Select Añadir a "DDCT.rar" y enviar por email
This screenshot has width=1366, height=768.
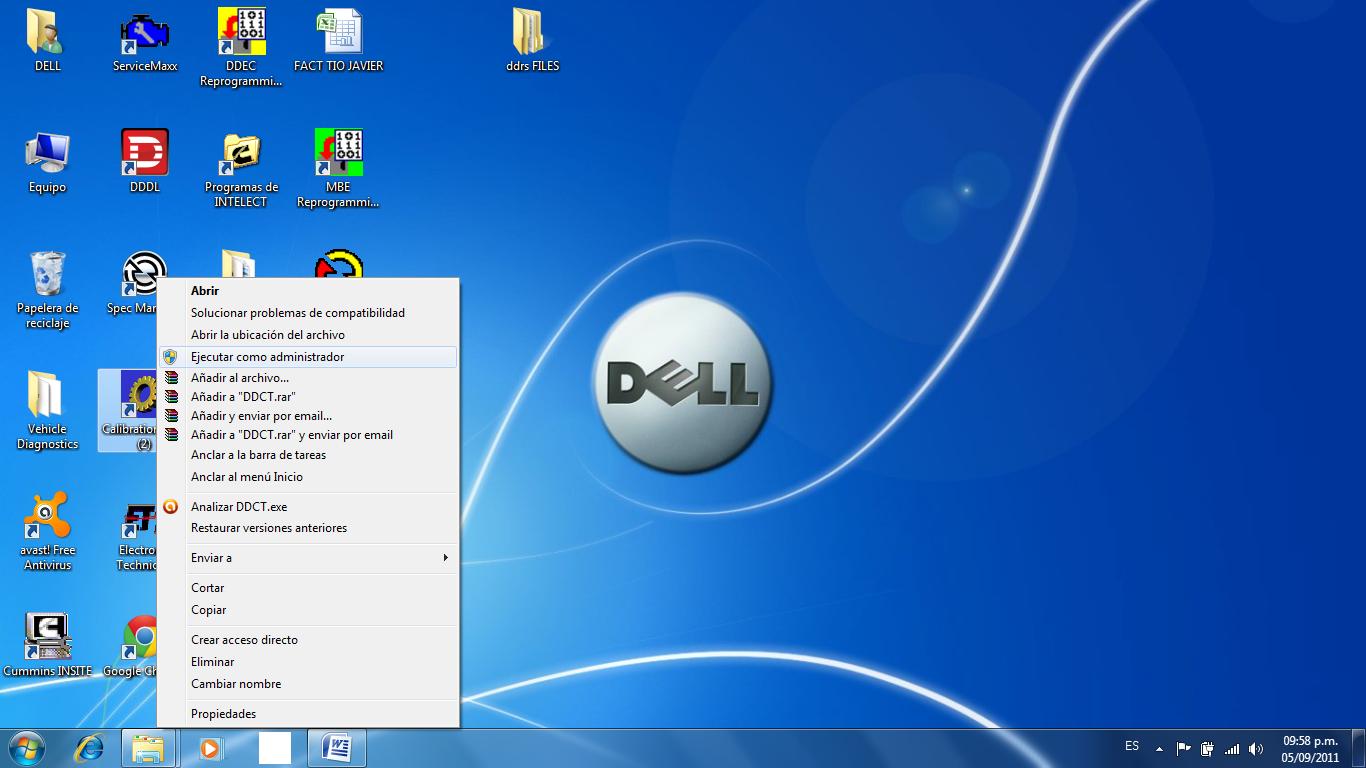tap(308, 435)
